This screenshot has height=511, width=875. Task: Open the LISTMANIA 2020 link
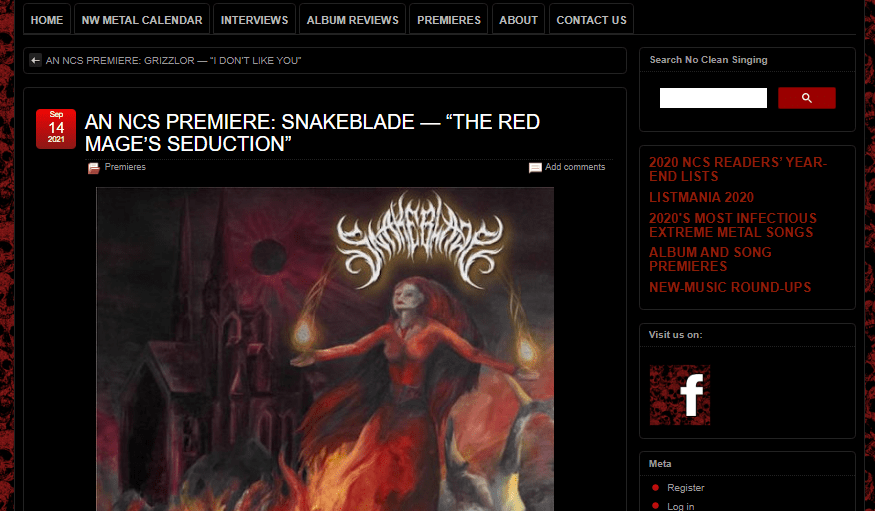click(701, 197)
